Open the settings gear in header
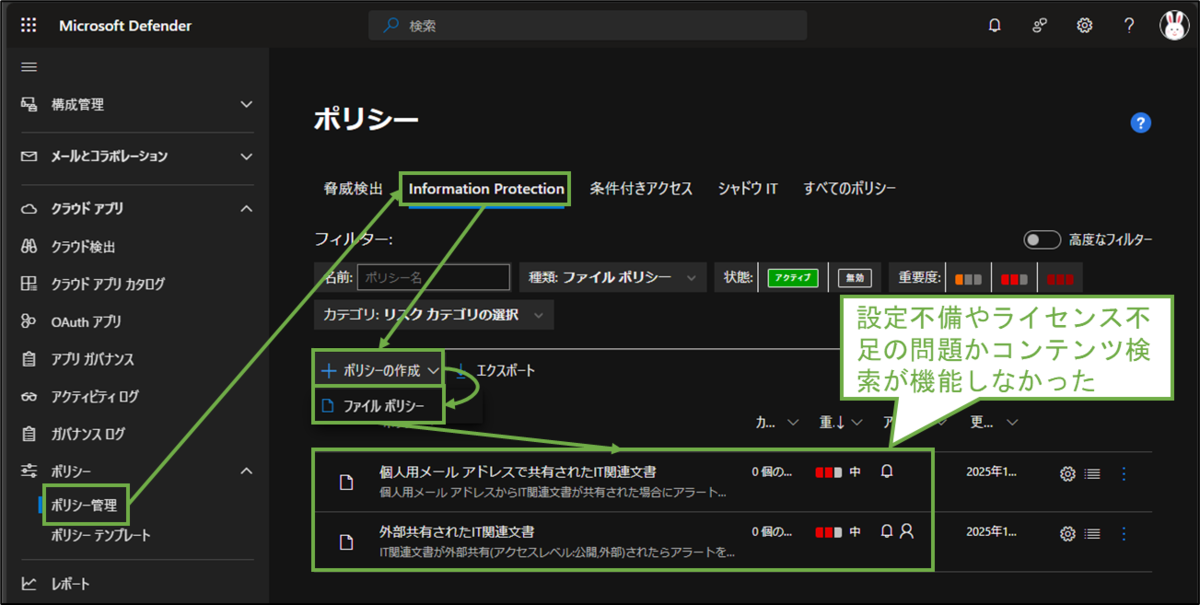This screenshot has width=1200, height=605. [x=1084, y=25]
